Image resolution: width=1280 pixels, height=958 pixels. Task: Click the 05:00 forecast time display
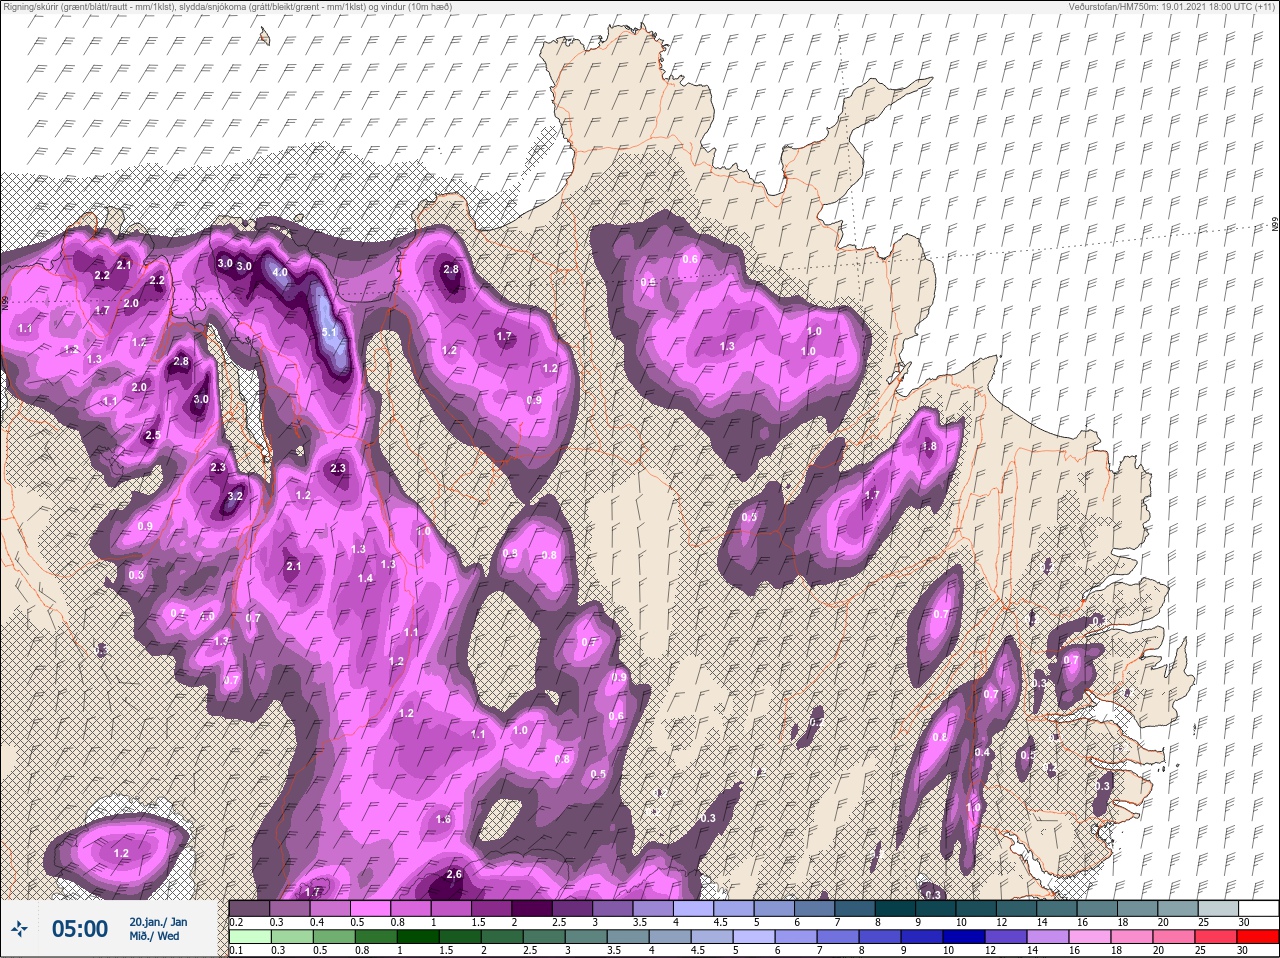click(x=79, y=929)
